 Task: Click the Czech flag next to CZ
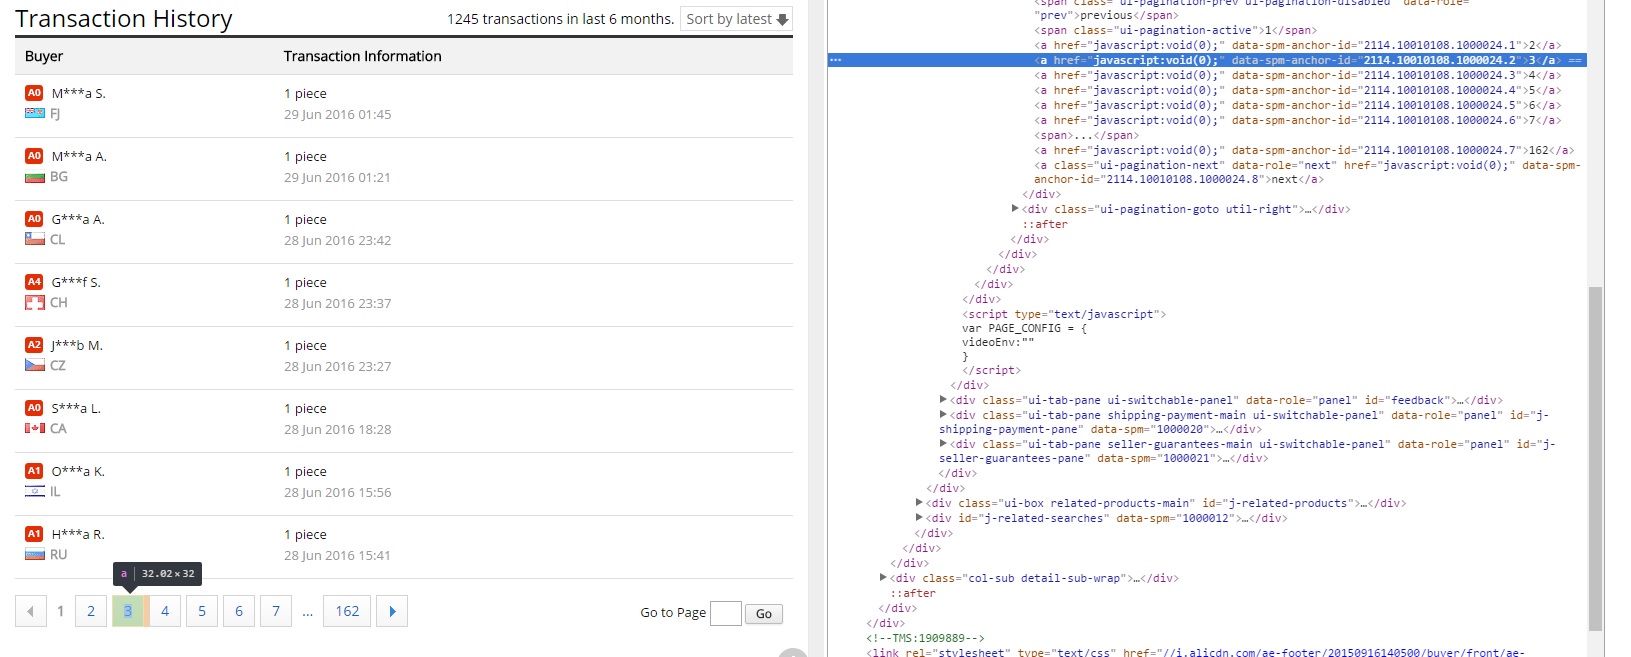pyautogui.click(x=35, y=365)
